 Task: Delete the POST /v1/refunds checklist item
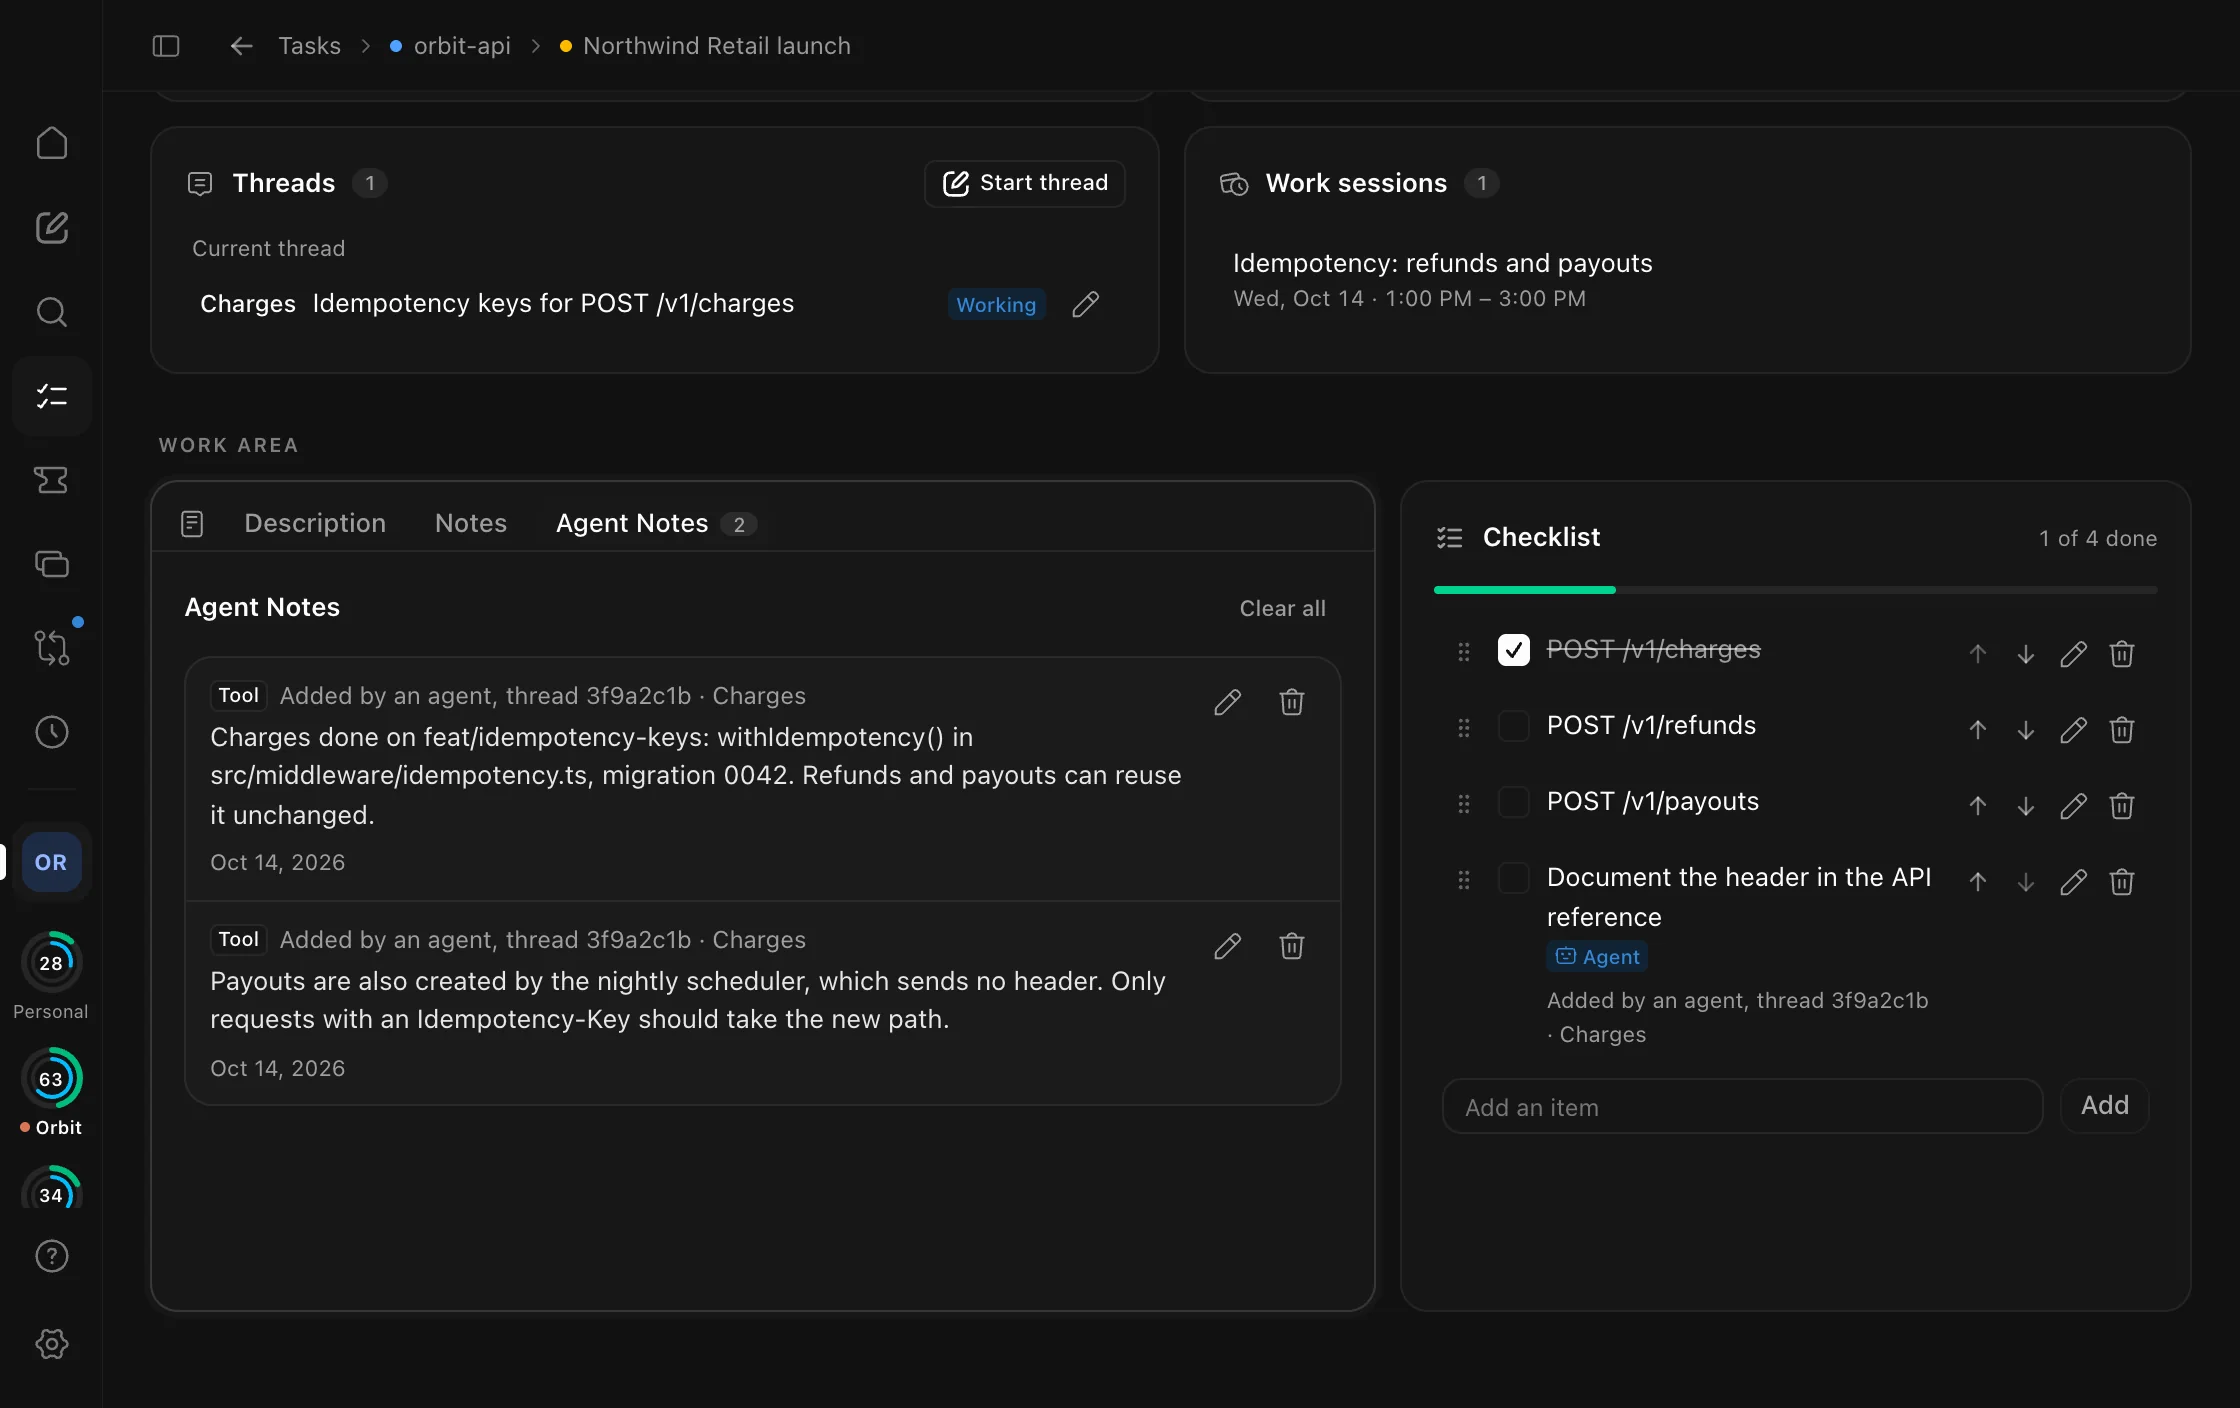(x=2122, y=730)
